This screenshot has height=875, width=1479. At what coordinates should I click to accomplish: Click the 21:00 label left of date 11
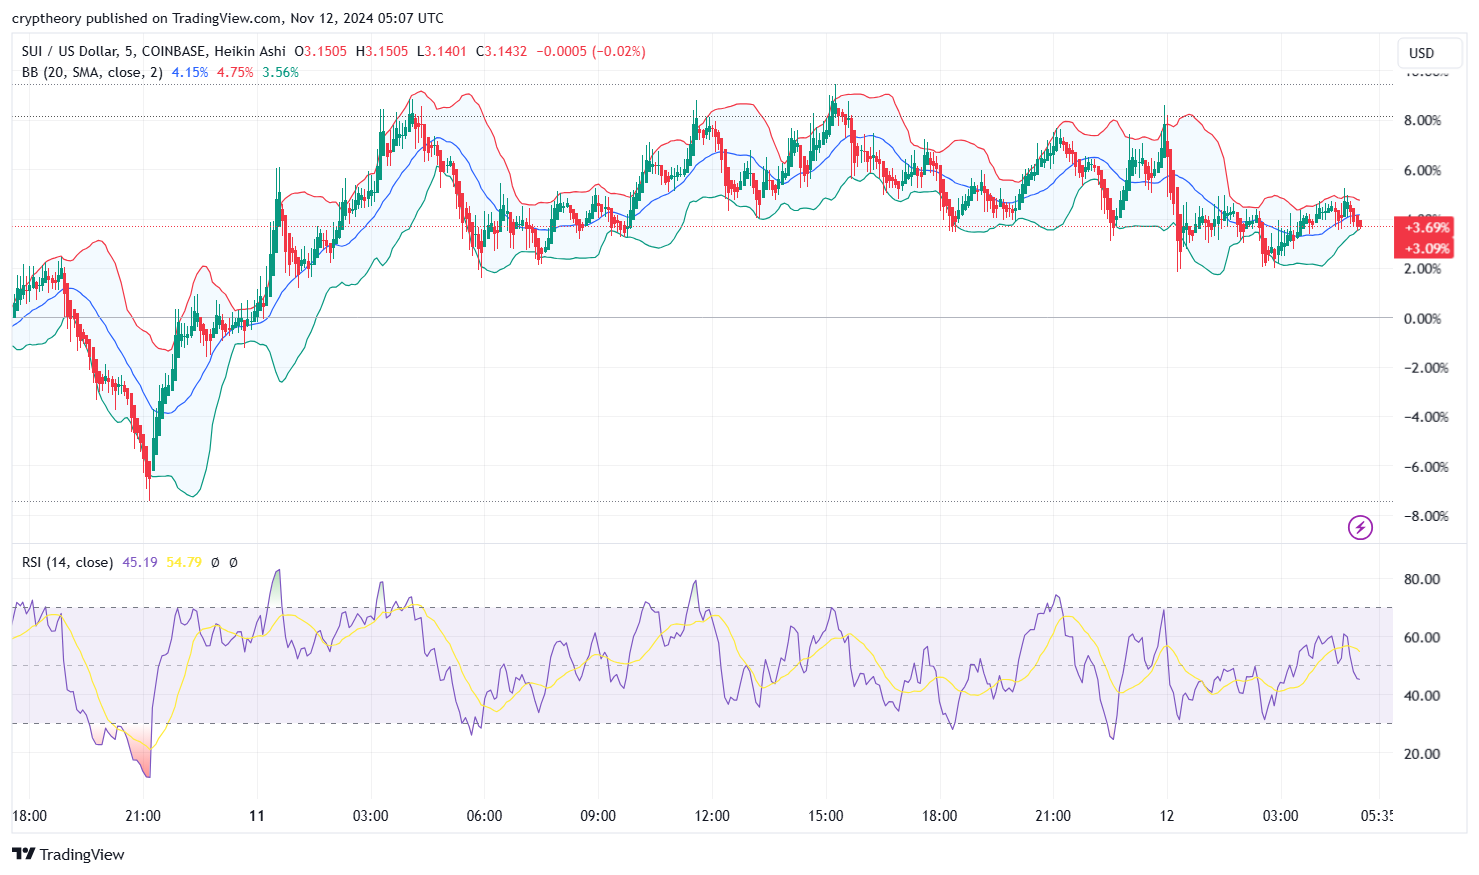[143, 816]
